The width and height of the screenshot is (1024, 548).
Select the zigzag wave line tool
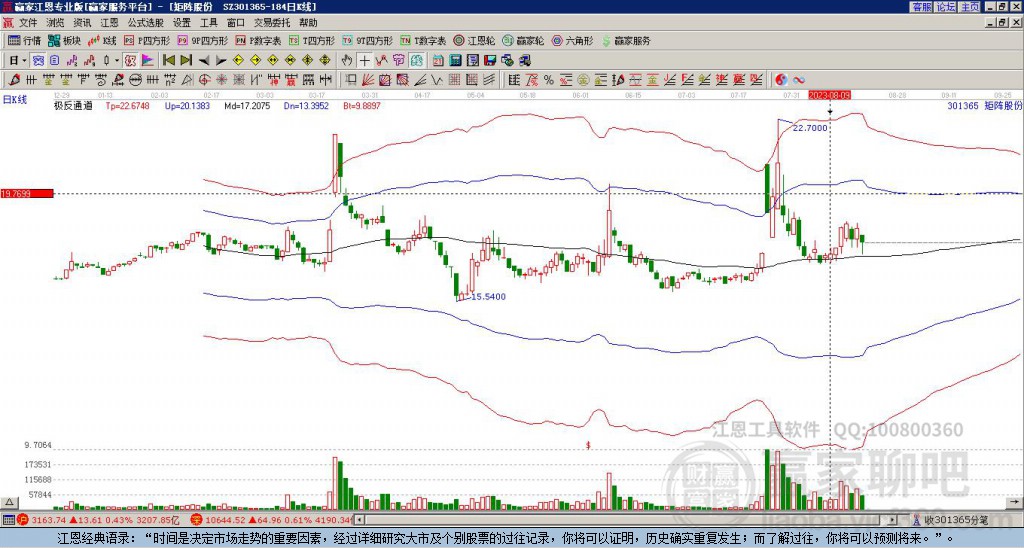[436, 80]
